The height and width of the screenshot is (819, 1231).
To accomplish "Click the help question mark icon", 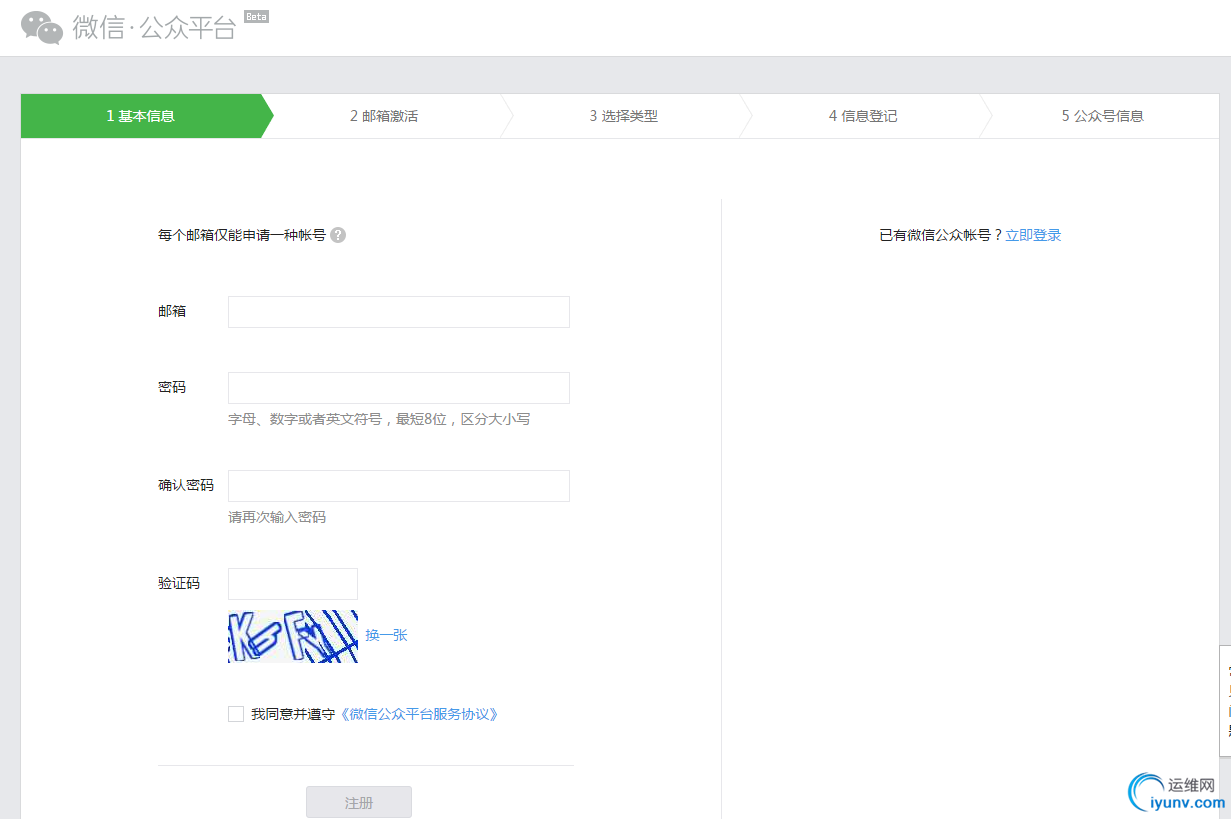I will point(338,235).
